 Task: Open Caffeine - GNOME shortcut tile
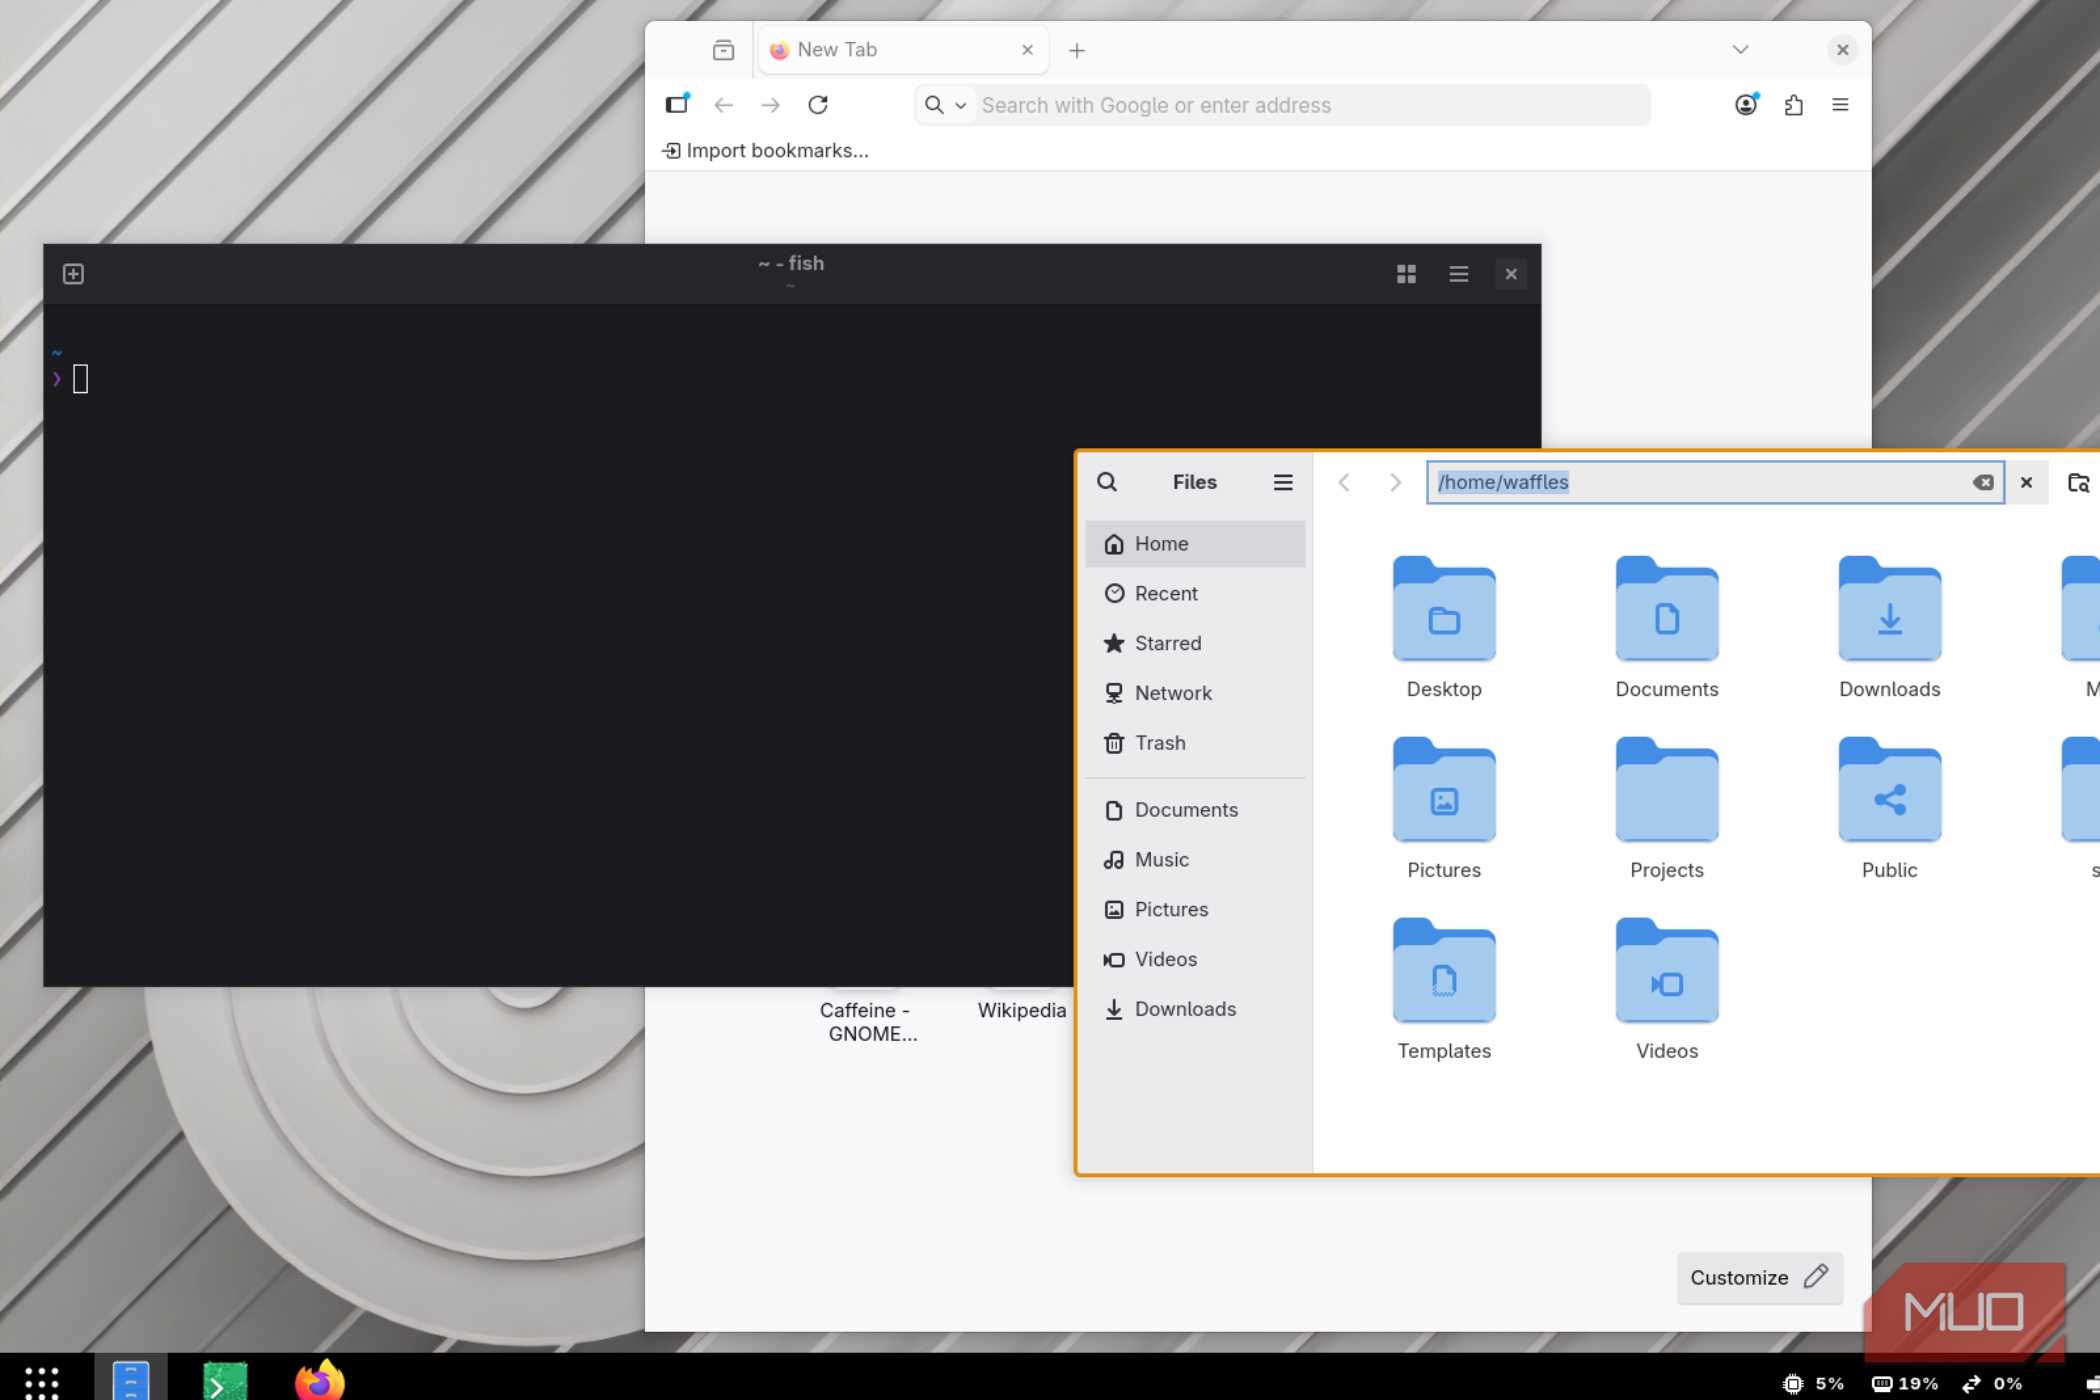tap(867, 1022)
